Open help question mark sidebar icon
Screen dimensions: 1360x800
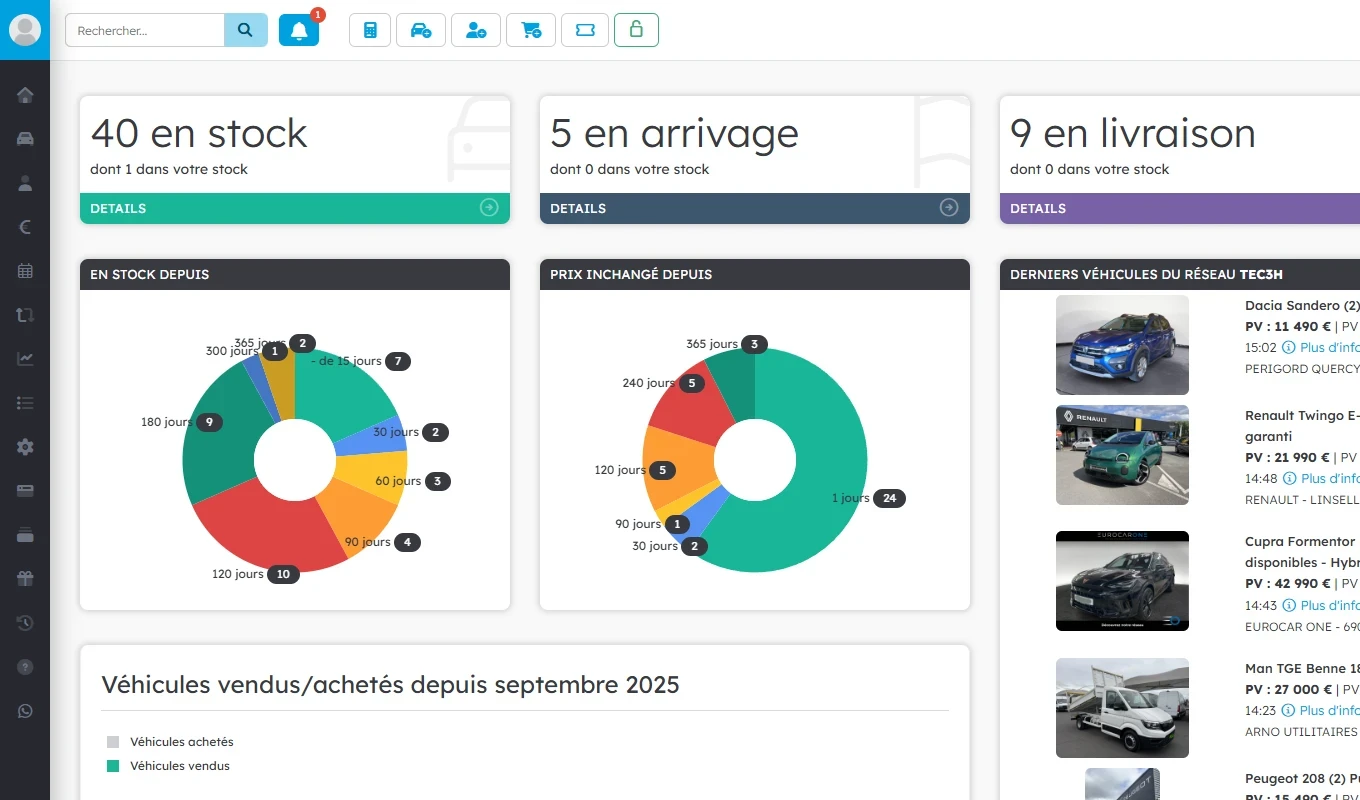pyautogui.click(x=25, y=667)
